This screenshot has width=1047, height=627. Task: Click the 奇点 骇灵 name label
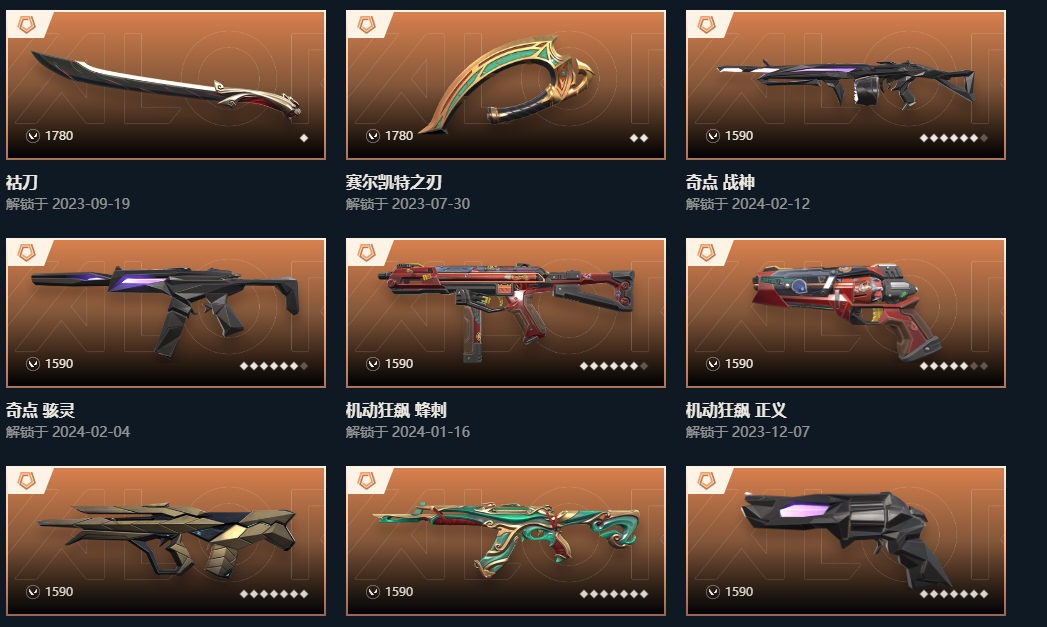click(40, 410)
